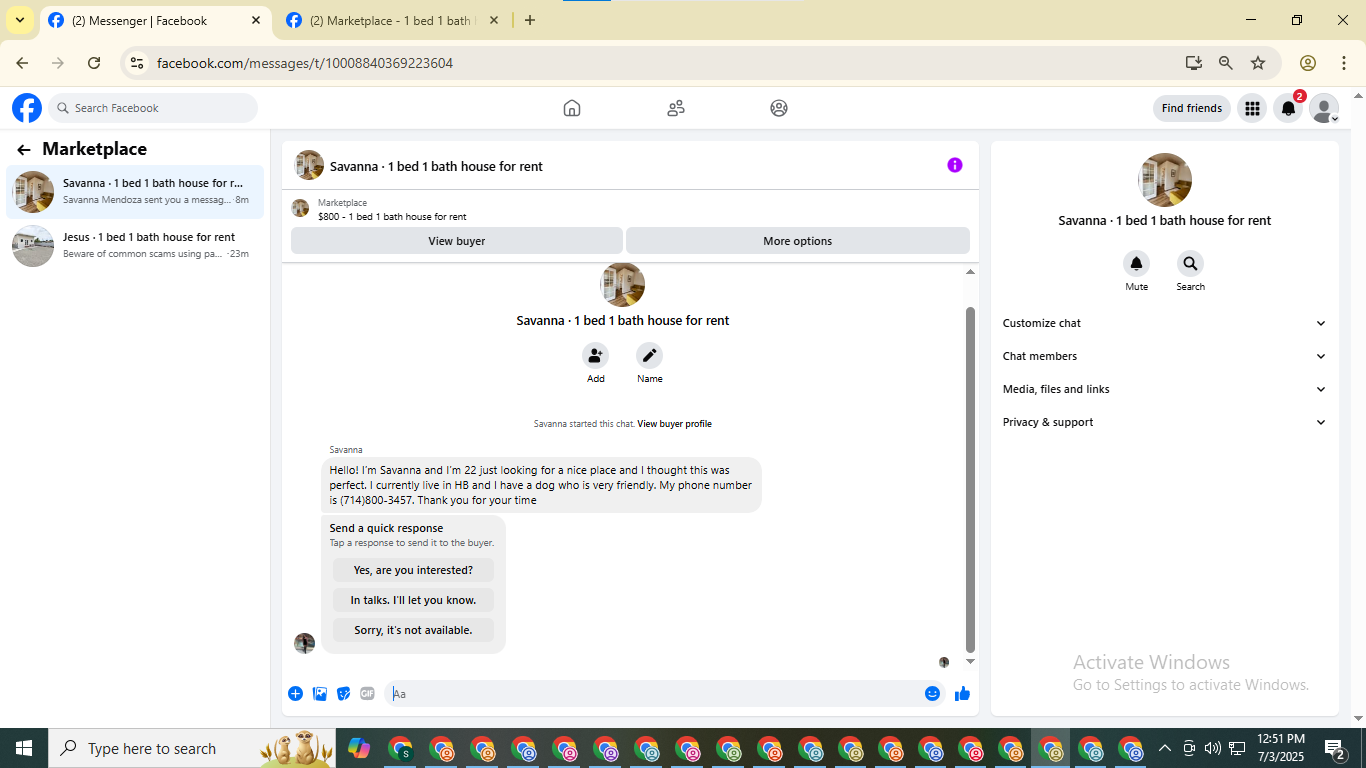Click the Name pencil icon in chat
Viewport: 1366px width, 768px height.
[650, 355]
